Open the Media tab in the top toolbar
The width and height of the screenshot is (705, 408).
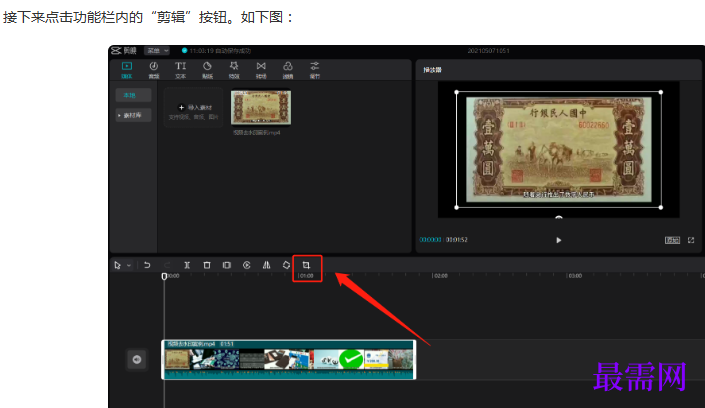pyautogui.click(x=127, y=70)
